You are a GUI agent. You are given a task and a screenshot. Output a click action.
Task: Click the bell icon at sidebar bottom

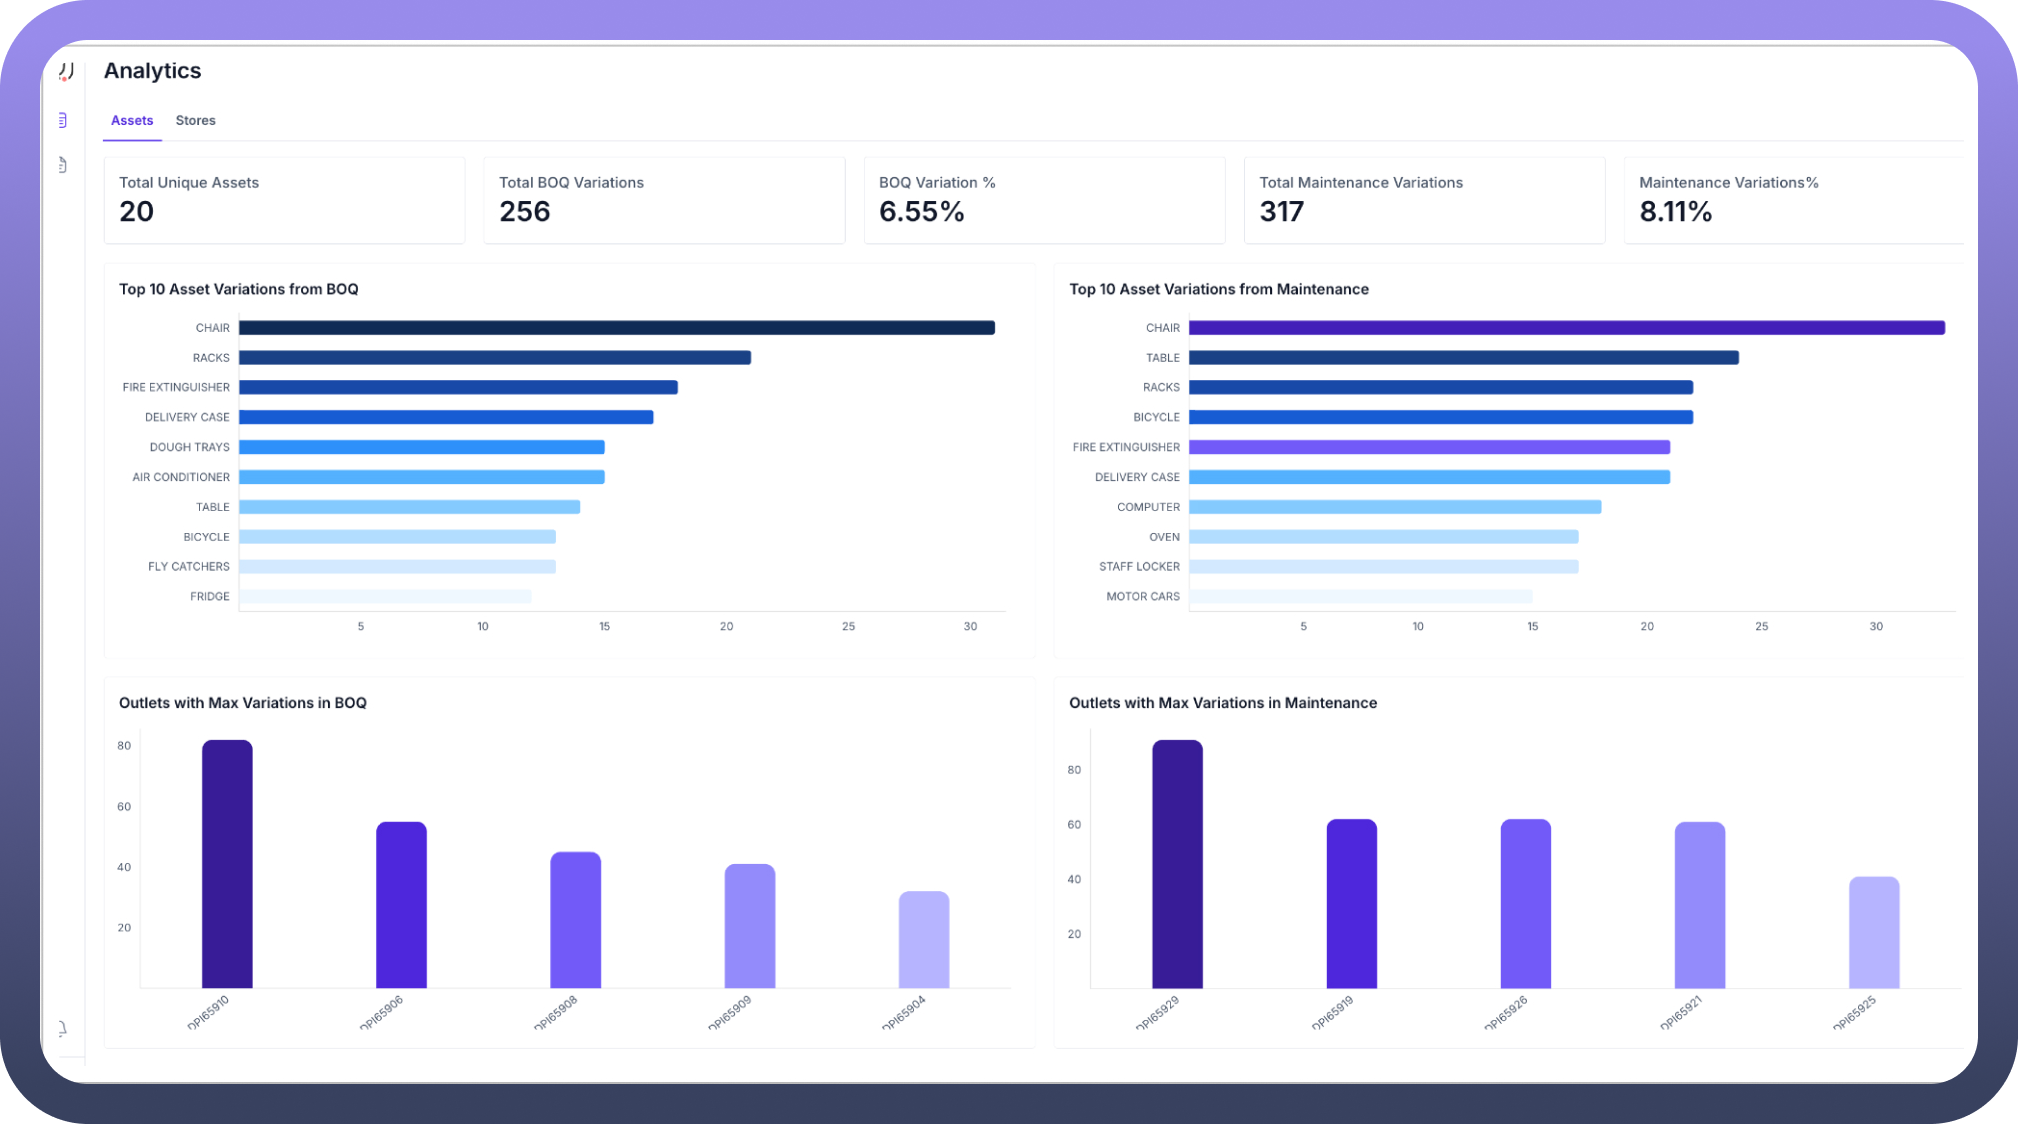pos(62,1028)
